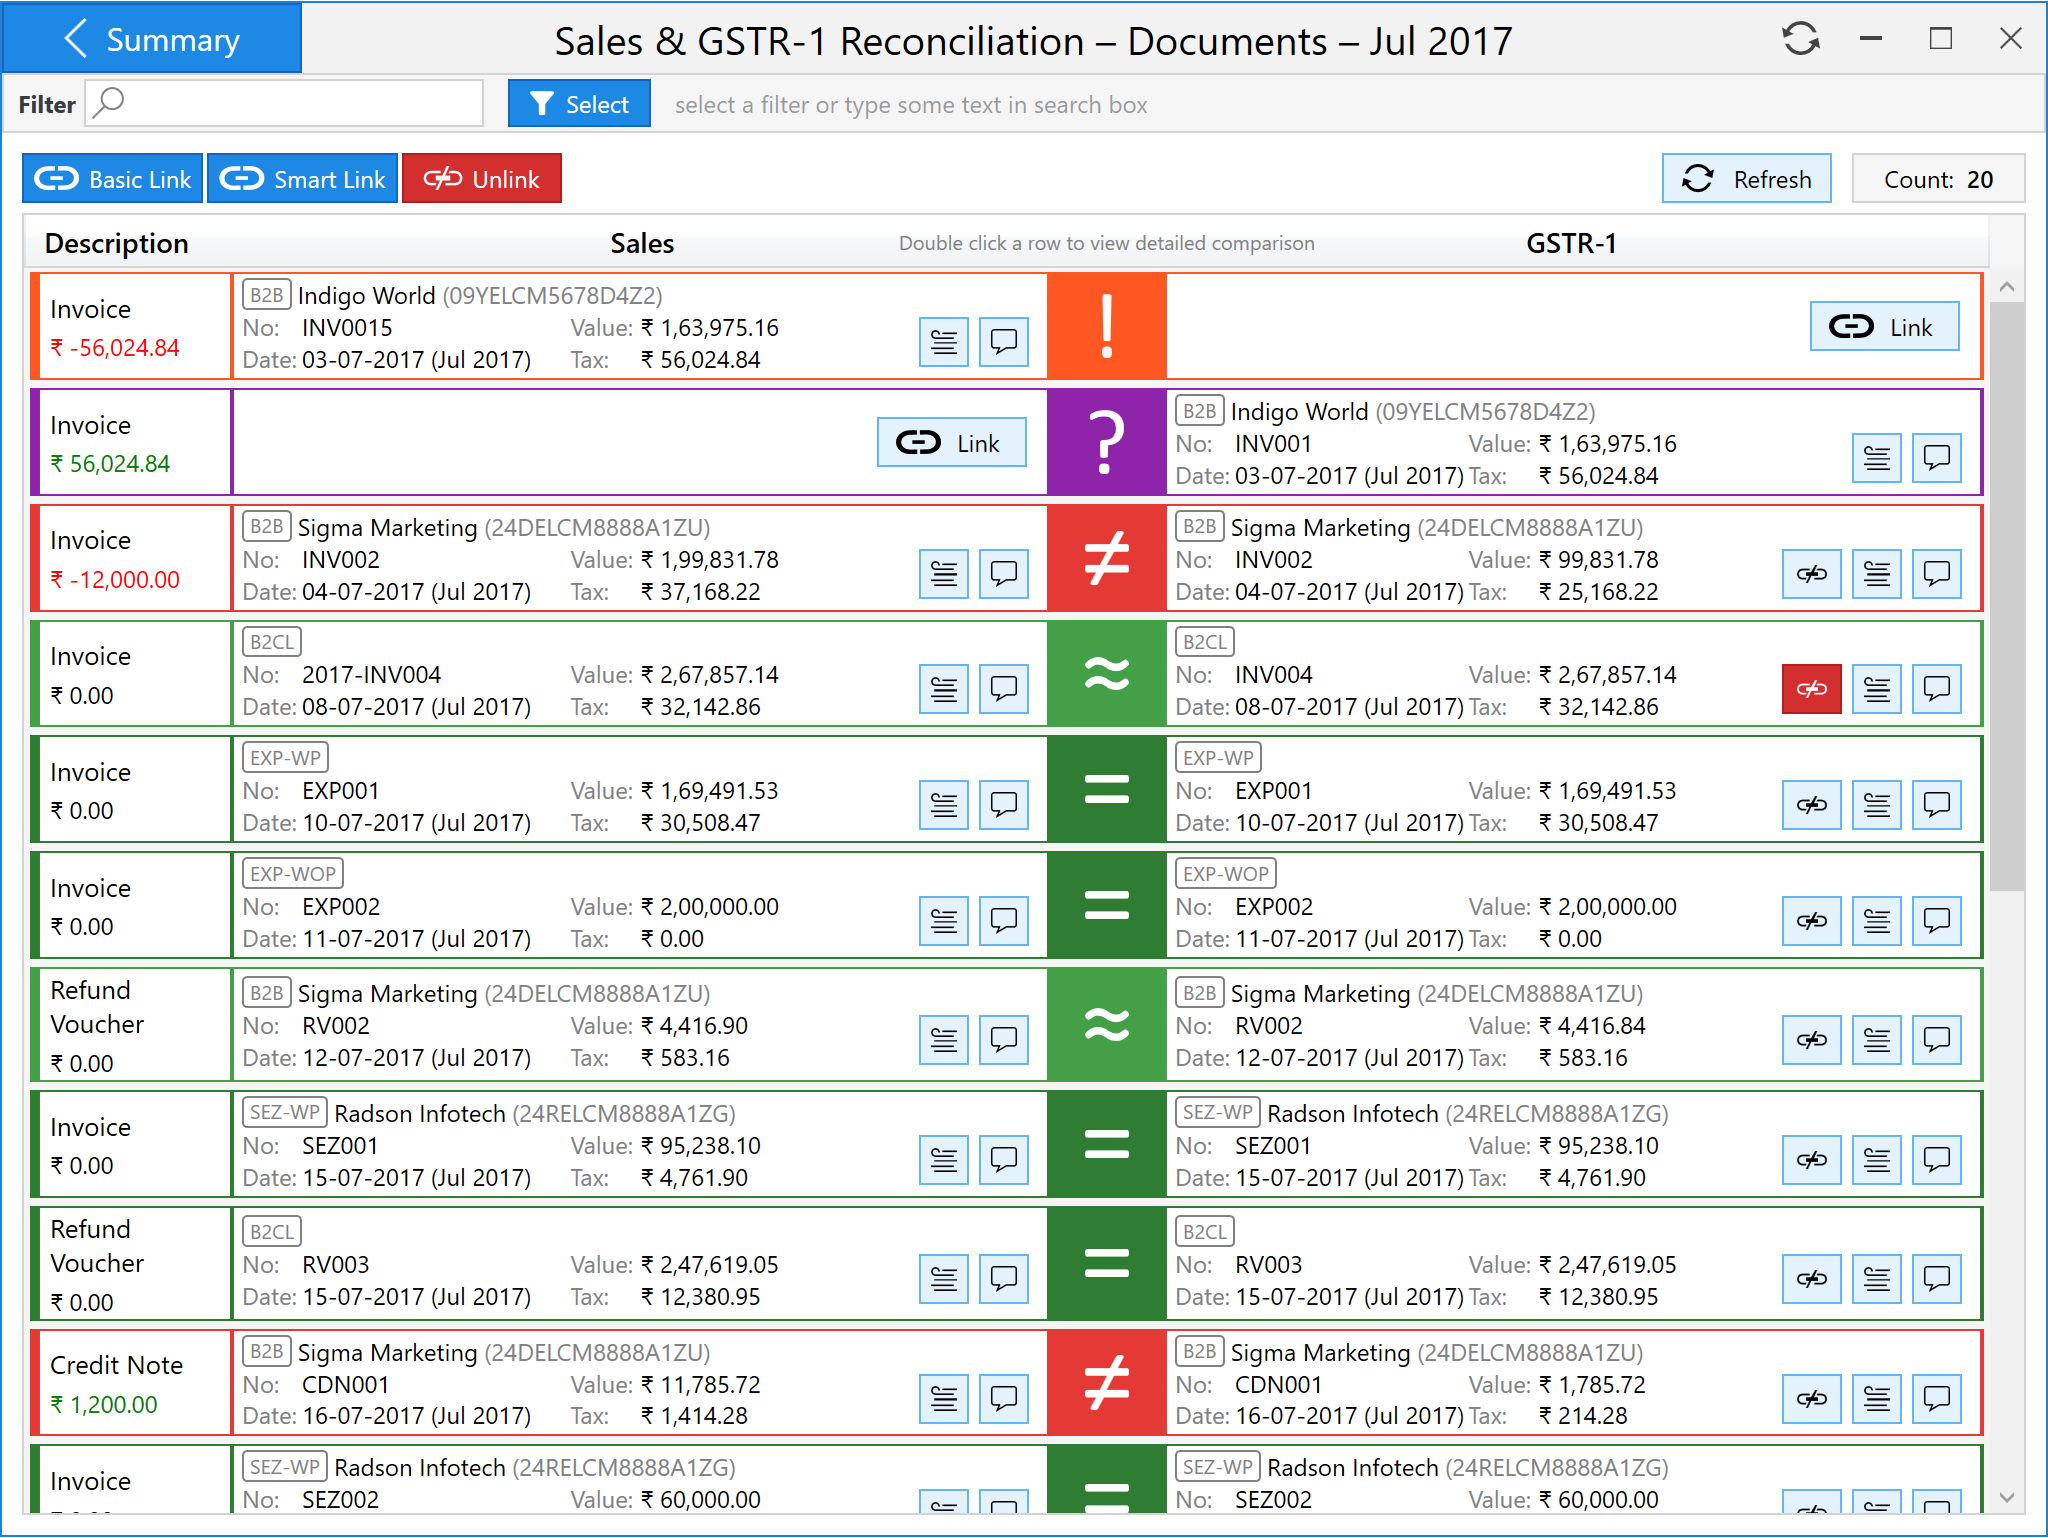Screen dimensions: 2048x1538
Task: Click the orange exclamation status for INV0015
Action: pyautogui.click(x=1106, y=327)
